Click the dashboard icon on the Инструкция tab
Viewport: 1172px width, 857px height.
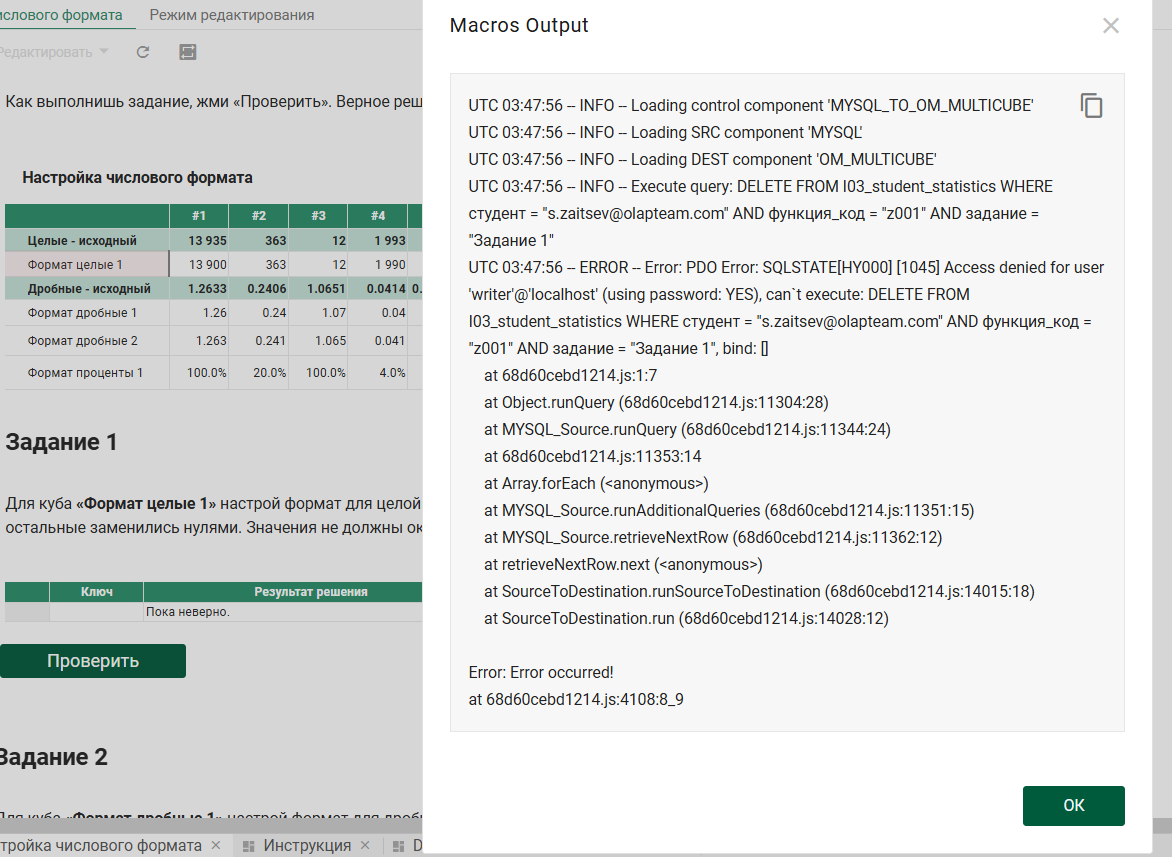(249, 846)
